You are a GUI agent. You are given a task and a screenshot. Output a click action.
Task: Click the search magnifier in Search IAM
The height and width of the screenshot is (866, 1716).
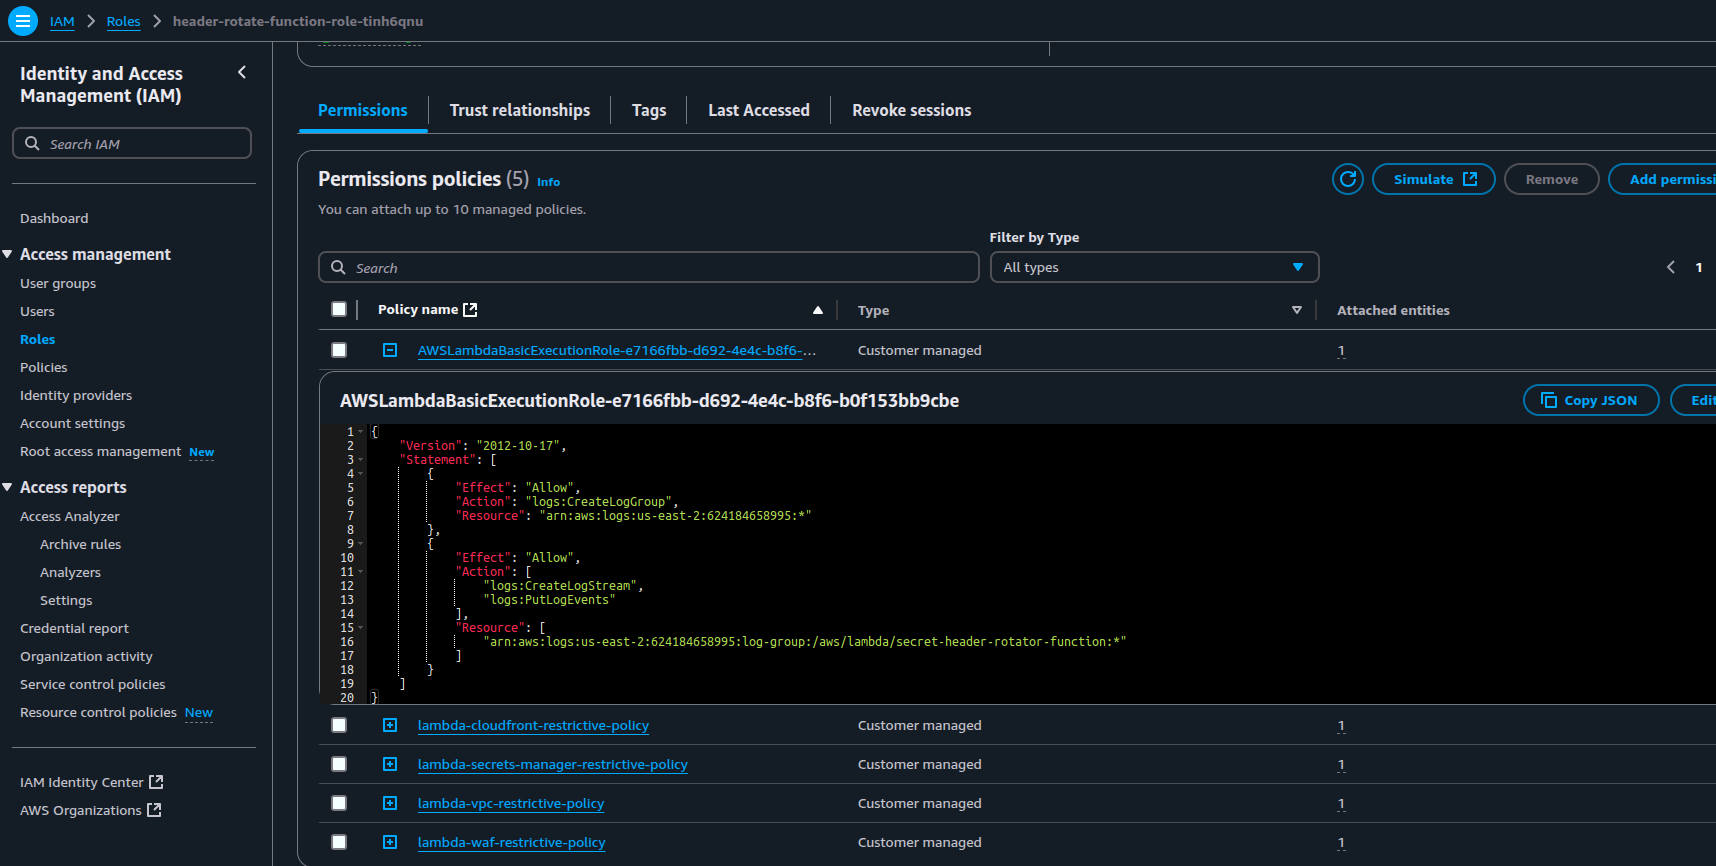(33, 143)
